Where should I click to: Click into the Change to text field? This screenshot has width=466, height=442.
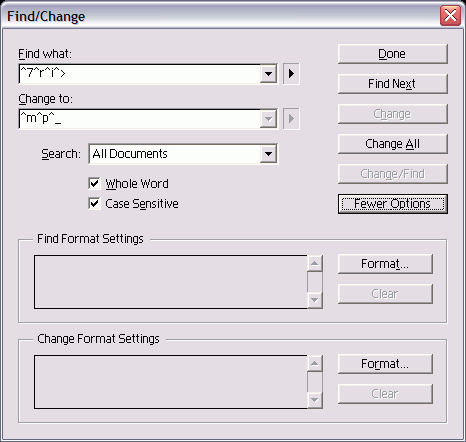click(x=140, y=119)
